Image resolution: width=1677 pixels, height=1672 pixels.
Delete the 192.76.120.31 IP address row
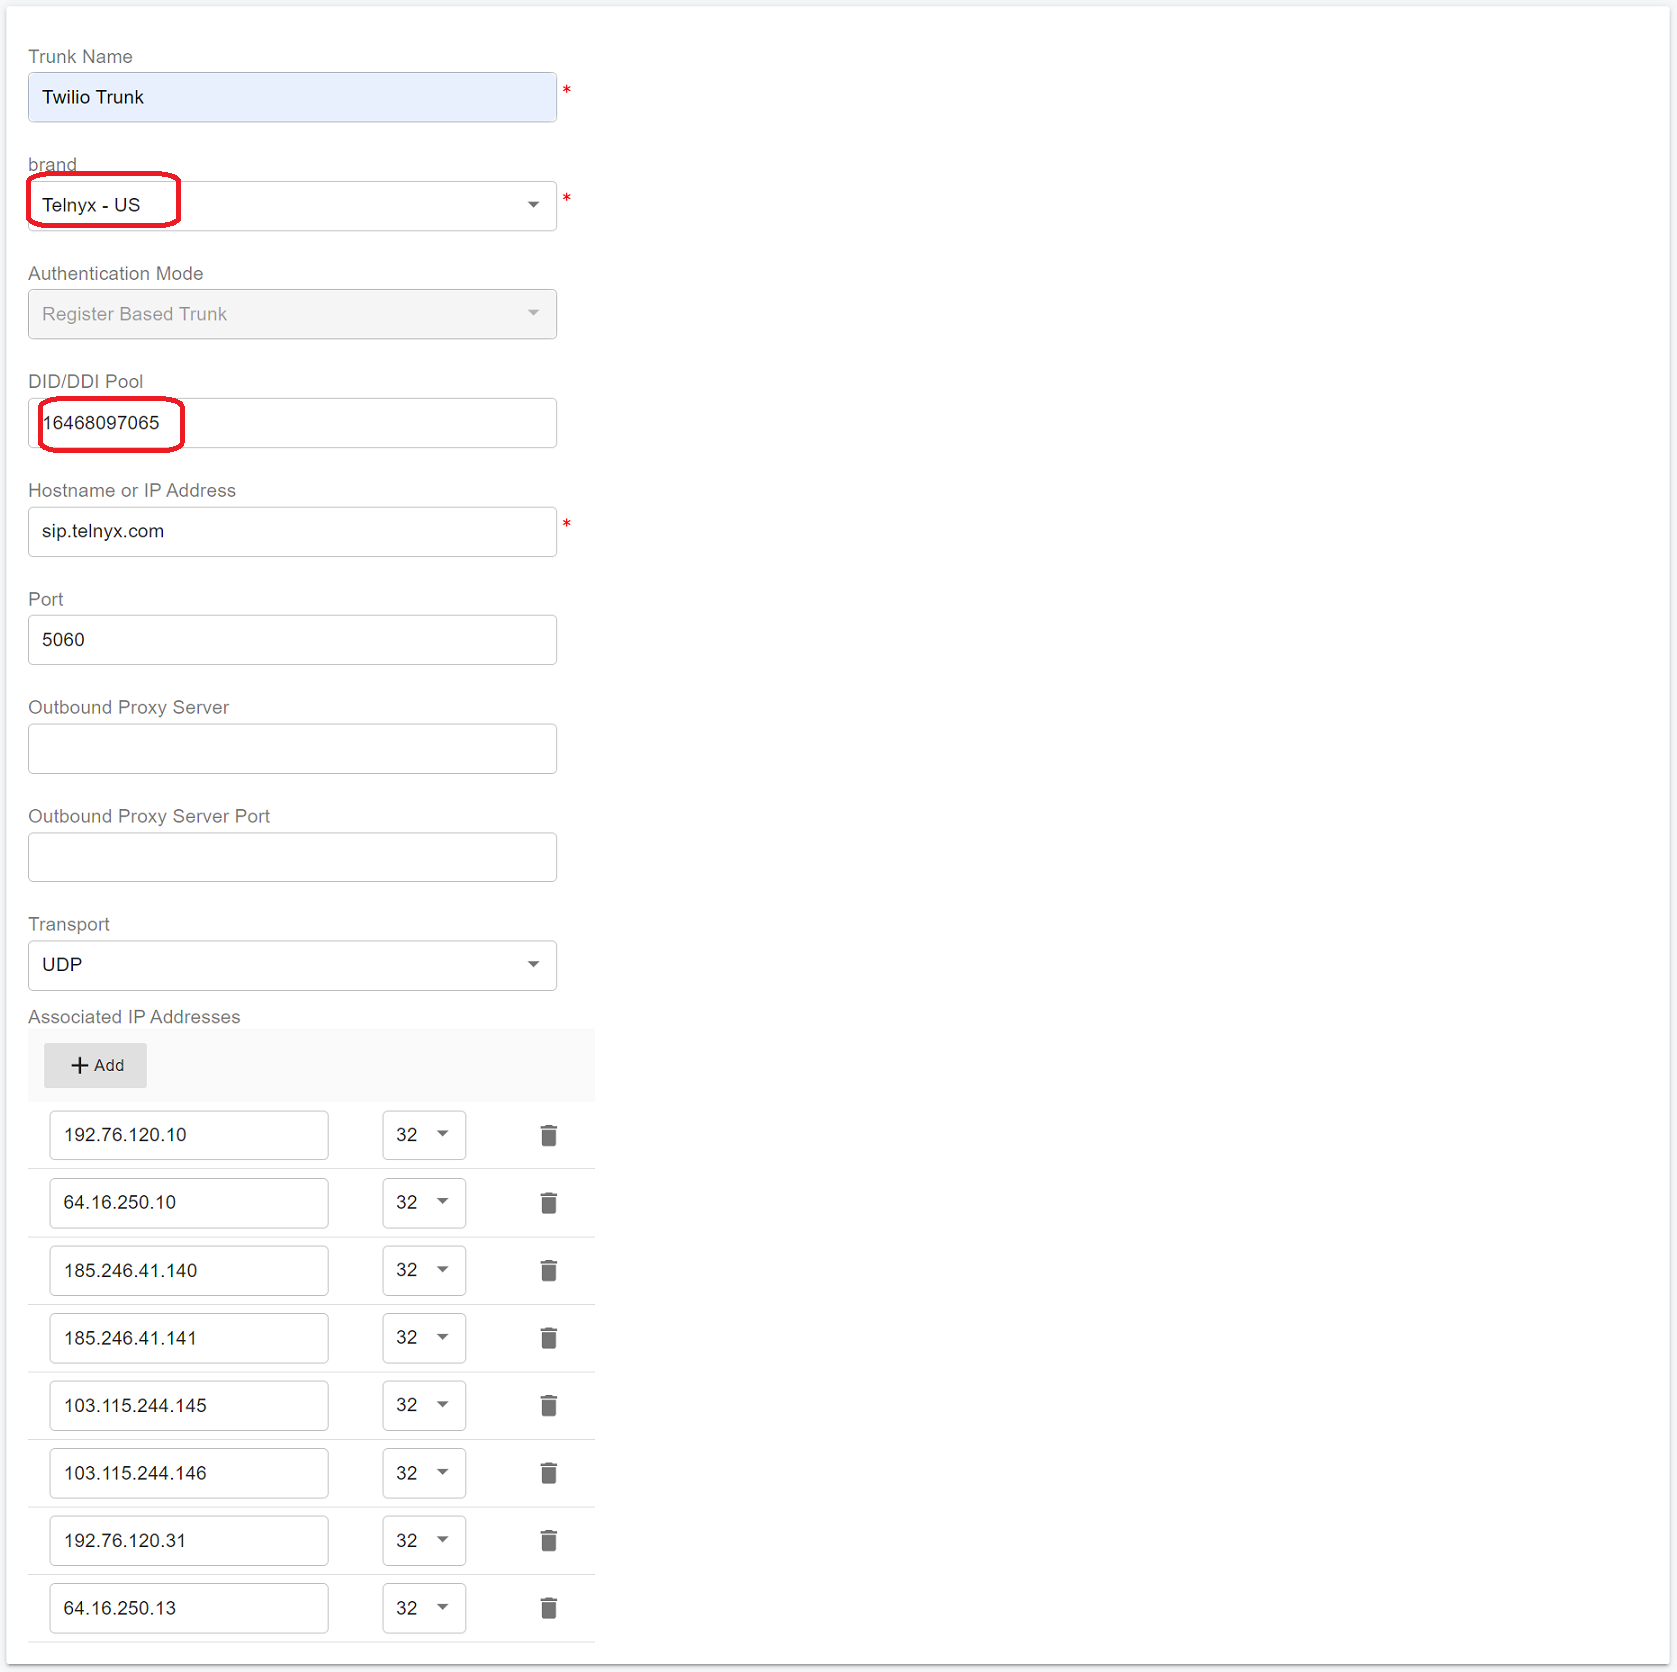548,1541
